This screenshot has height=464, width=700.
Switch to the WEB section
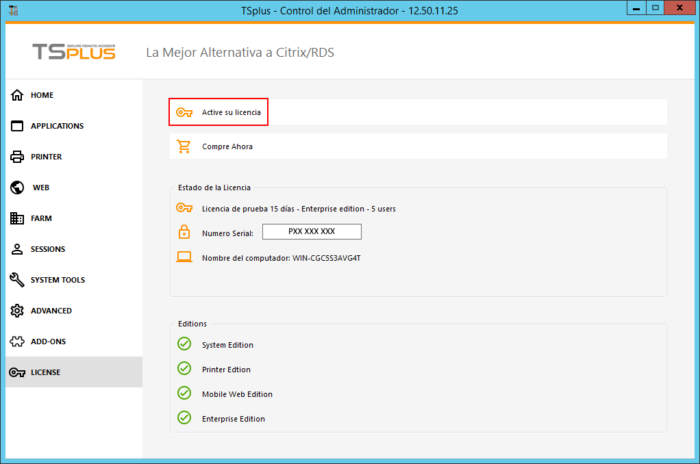click(74, 188)
